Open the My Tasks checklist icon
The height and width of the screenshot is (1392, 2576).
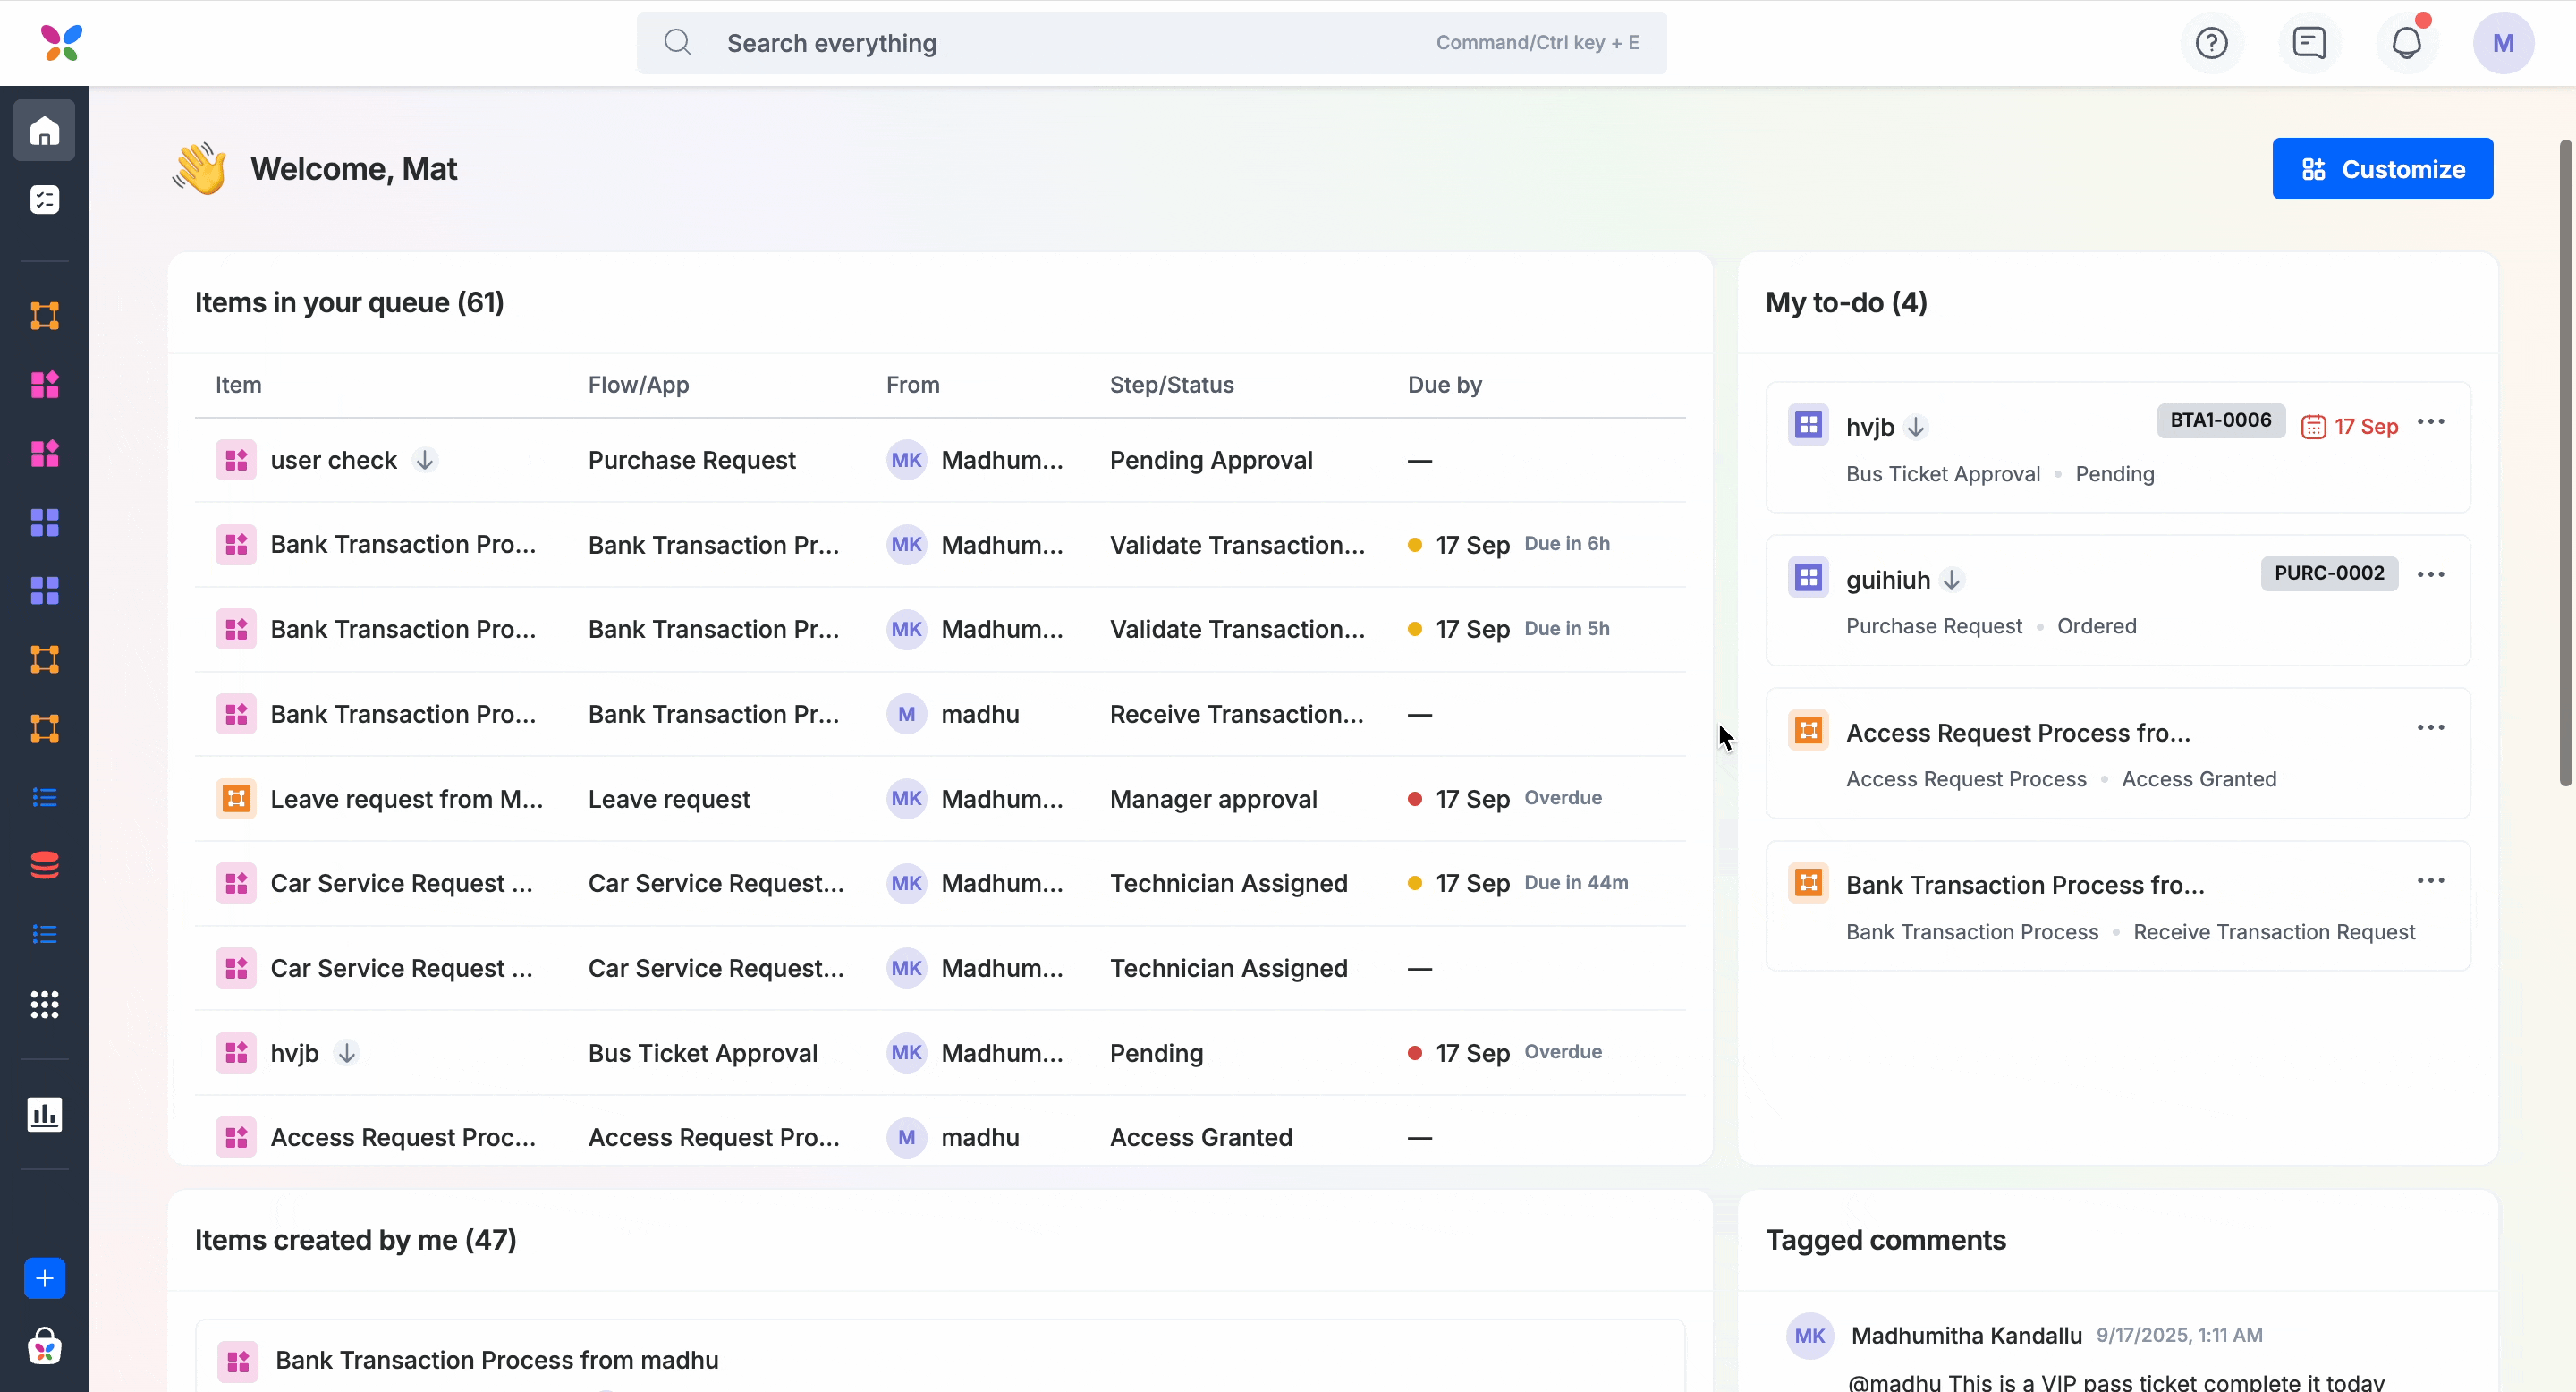[x=44, y=200]
